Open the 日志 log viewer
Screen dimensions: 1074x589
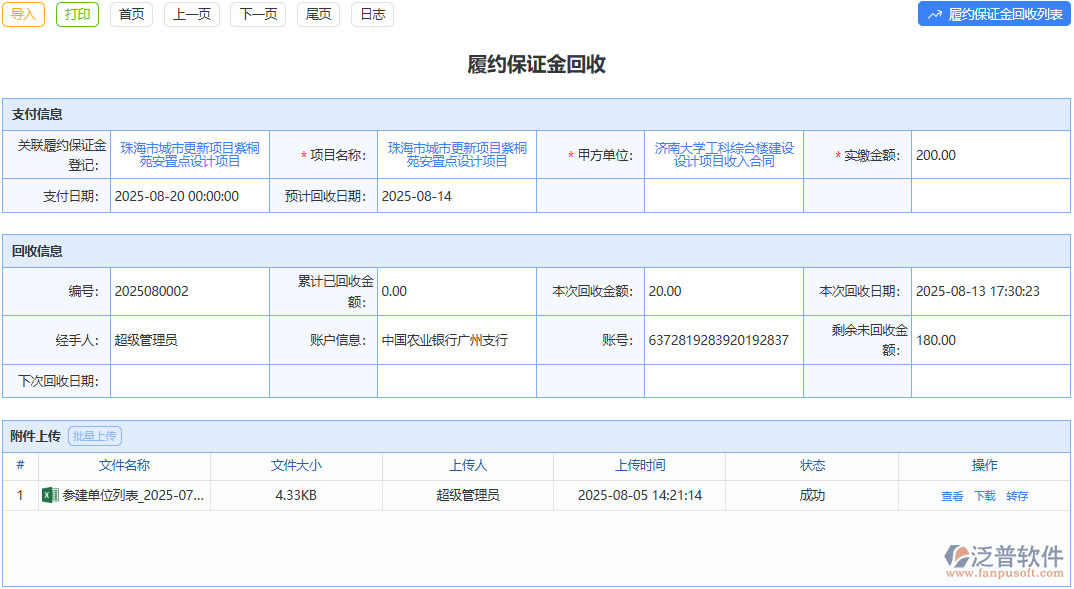tap(372, 15)
